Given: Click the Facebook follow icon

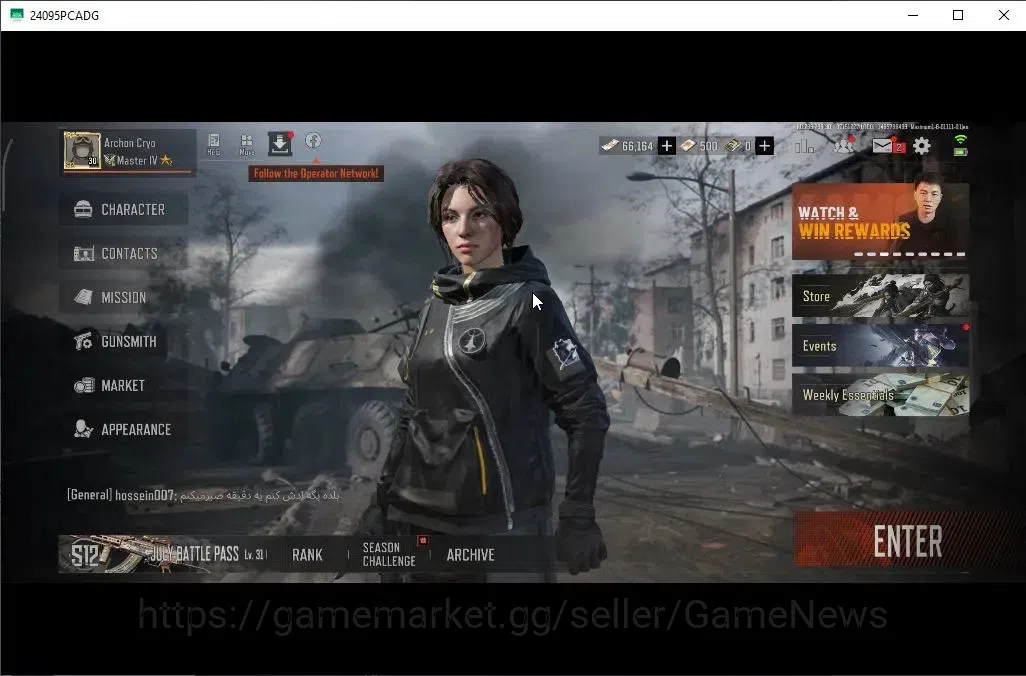Looking at the screenshot, I should pos(313,141).
